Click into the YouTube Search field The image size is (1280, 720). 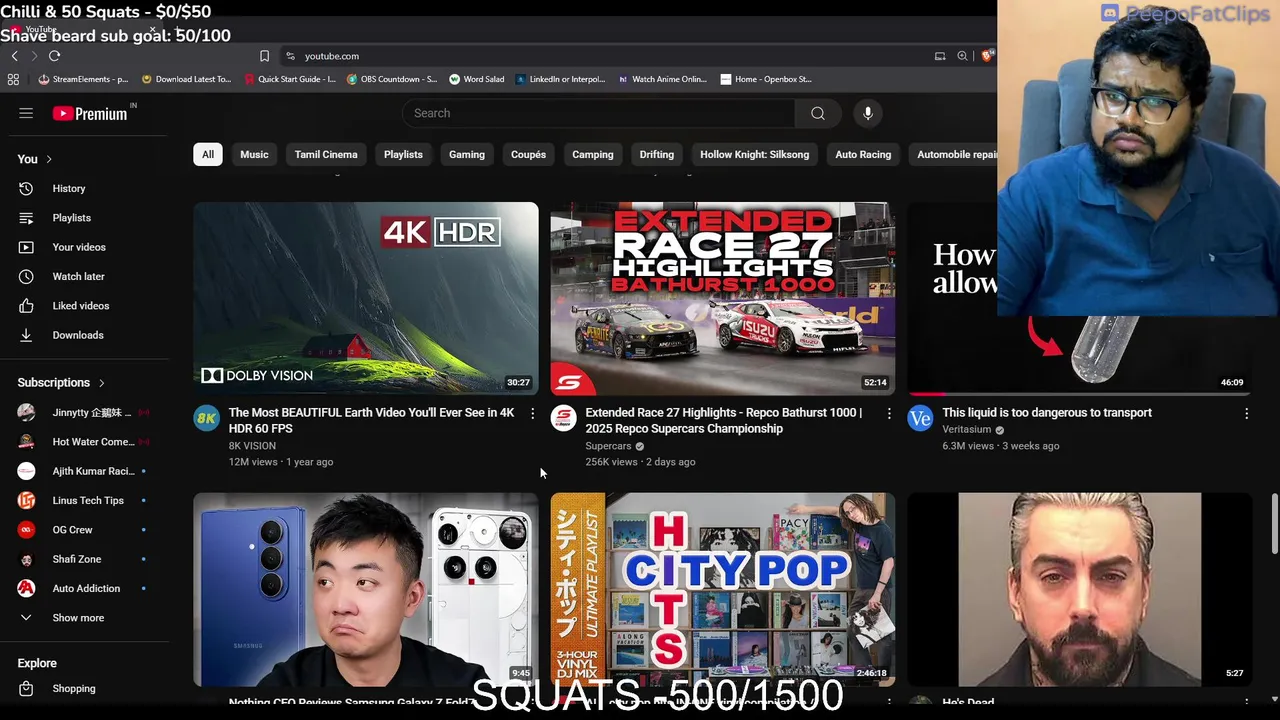[600, 113]
